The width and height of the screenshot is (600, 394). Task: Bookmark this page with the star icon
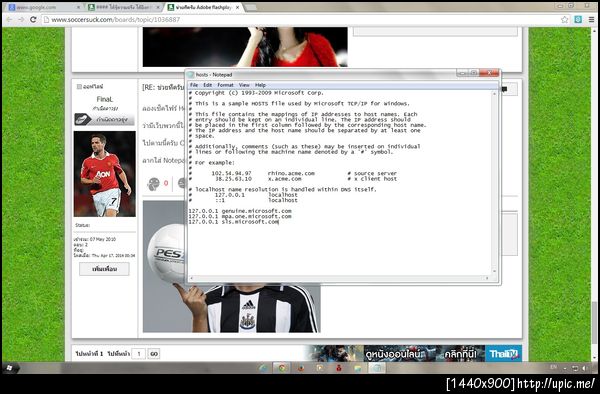564,20
